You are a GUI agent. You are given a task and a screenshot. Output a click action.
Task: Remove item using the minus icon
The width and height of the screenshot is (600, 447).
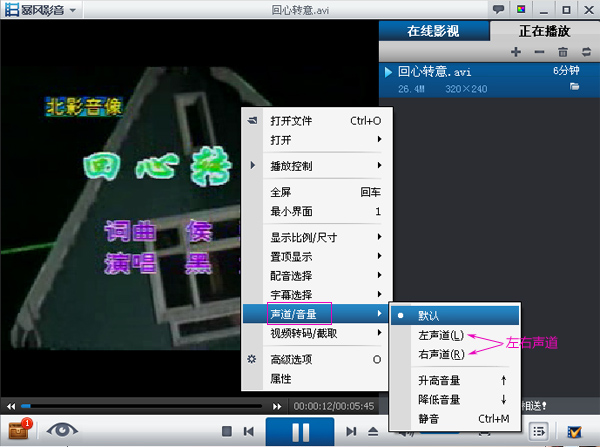[x=539, y=51]
